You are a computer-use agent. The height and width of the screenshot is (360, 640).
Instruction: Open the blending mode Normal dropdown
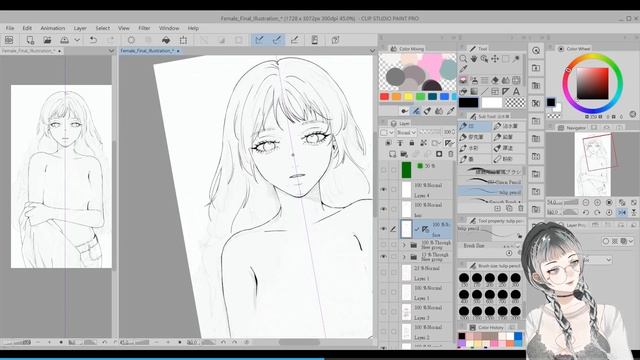(406, 132)
